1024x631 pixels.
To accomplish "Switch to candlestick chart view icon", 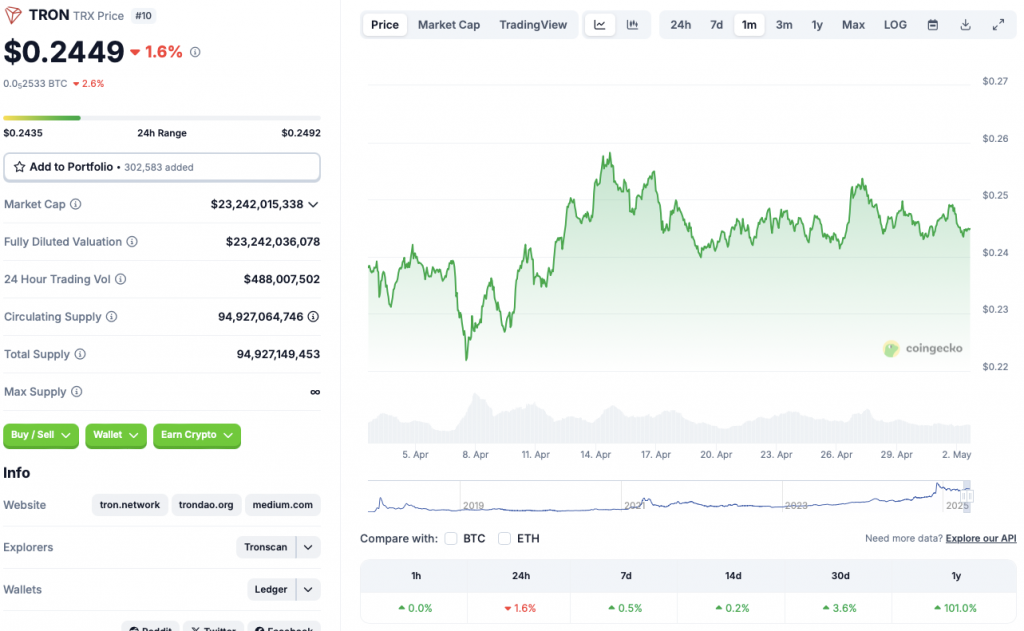I will pyautogui.click(x=632, y=25).
